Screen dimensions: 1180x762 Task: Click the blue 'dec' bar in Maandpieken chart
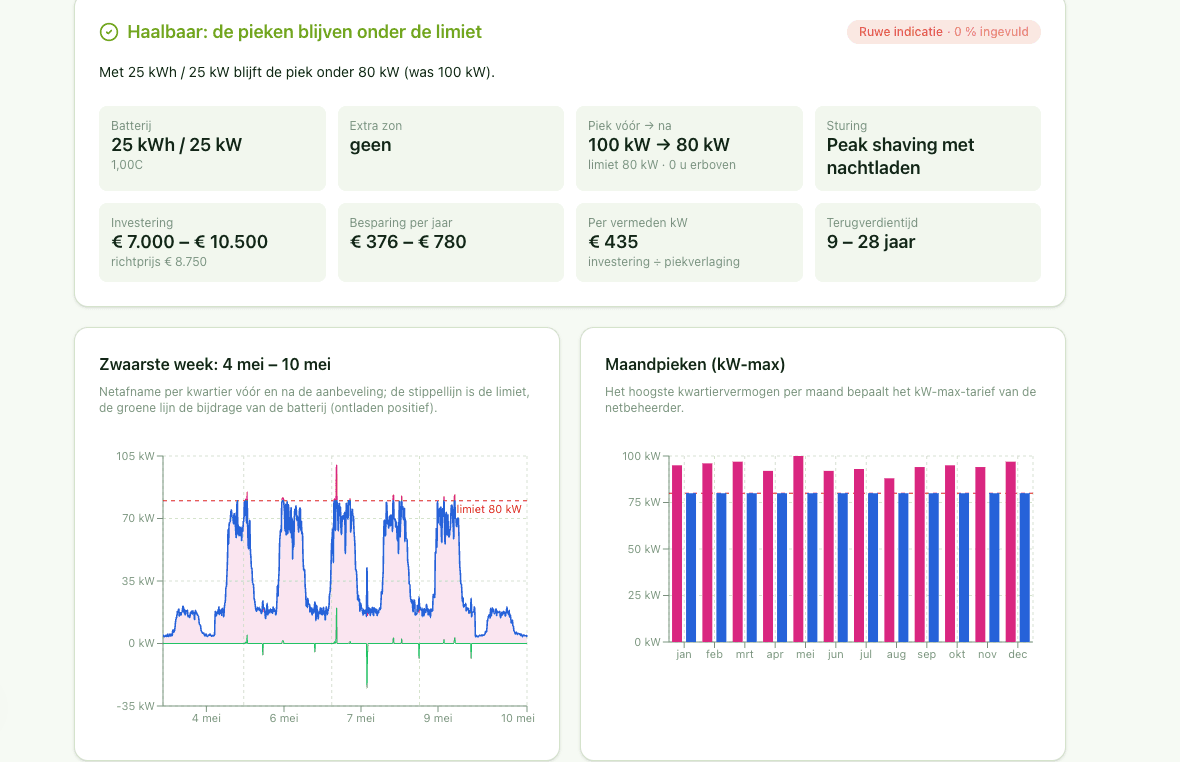coord(1025,567)
